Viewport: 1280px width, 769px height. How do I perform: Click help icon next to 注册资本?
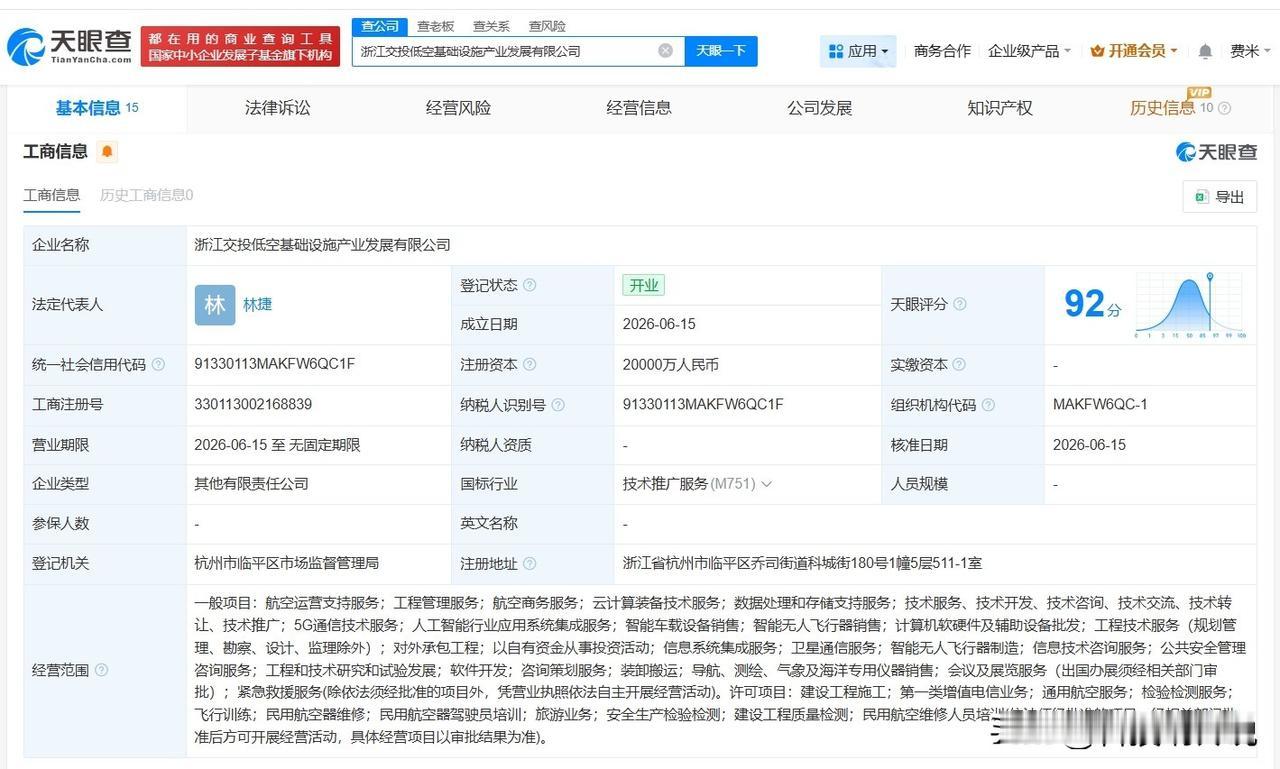530,365
